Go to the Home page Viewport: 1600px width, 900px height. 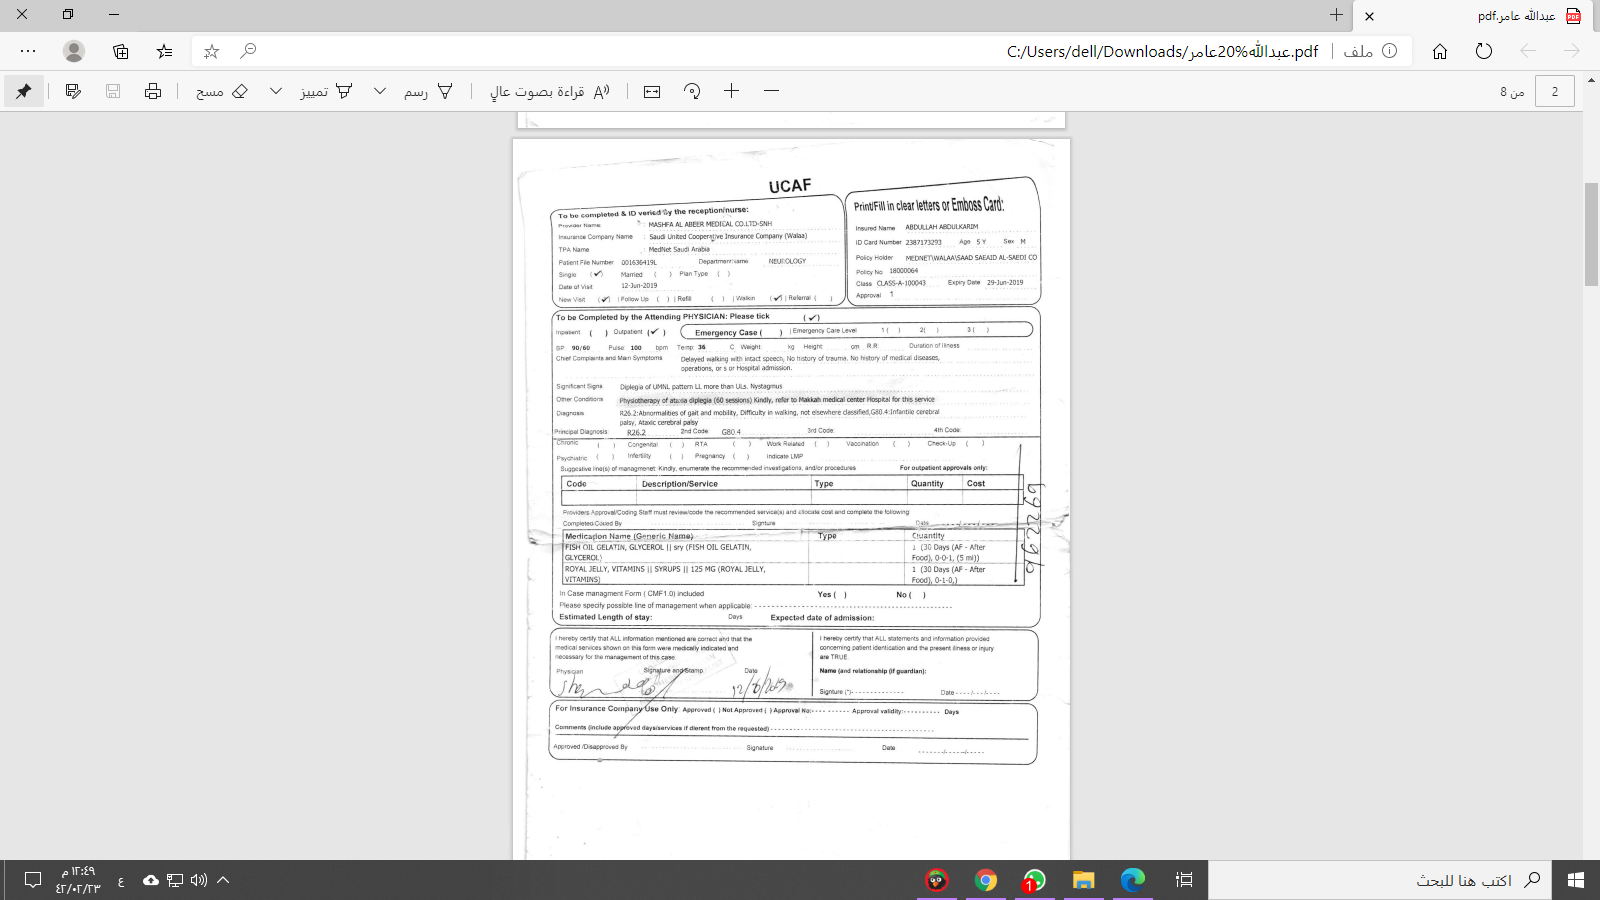pyautogui.click(x=1440, y=51)
